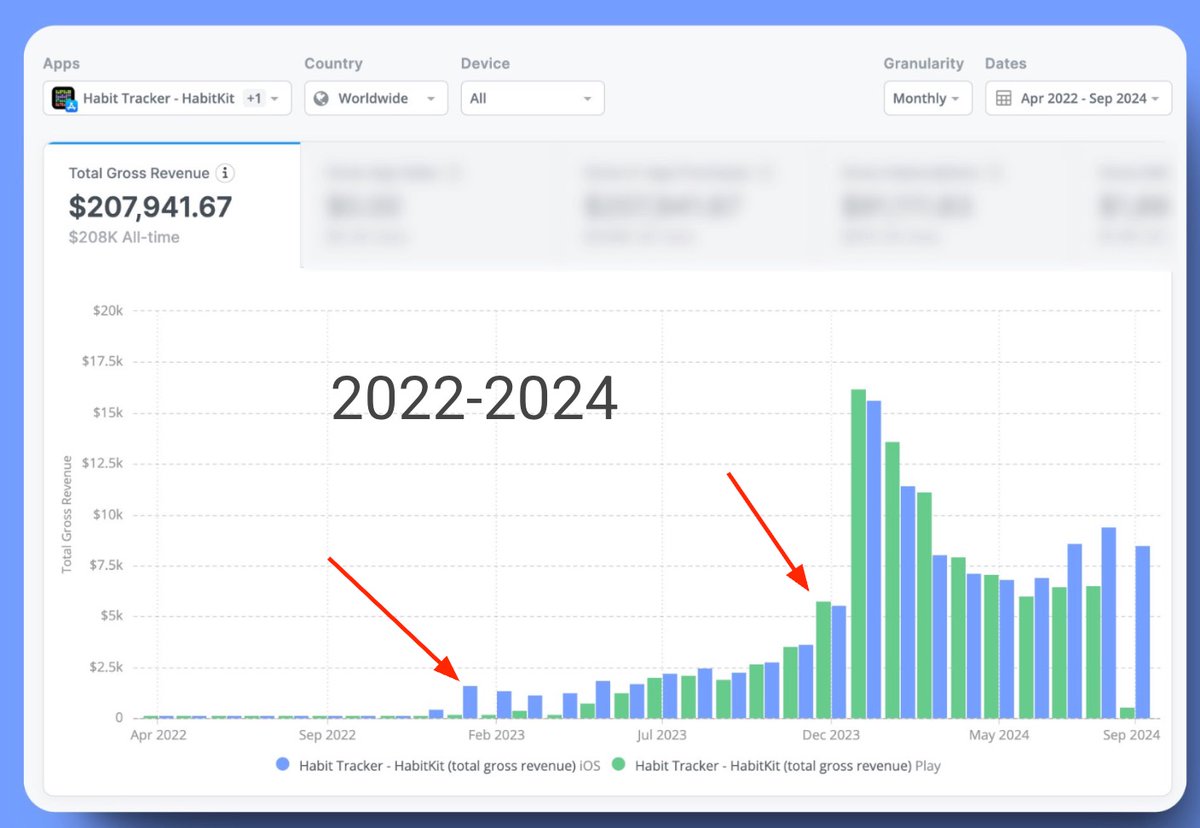The height and width of the screenshot is (828, 1200).
Task: Click the Country filter label
Action: (333, 63)
